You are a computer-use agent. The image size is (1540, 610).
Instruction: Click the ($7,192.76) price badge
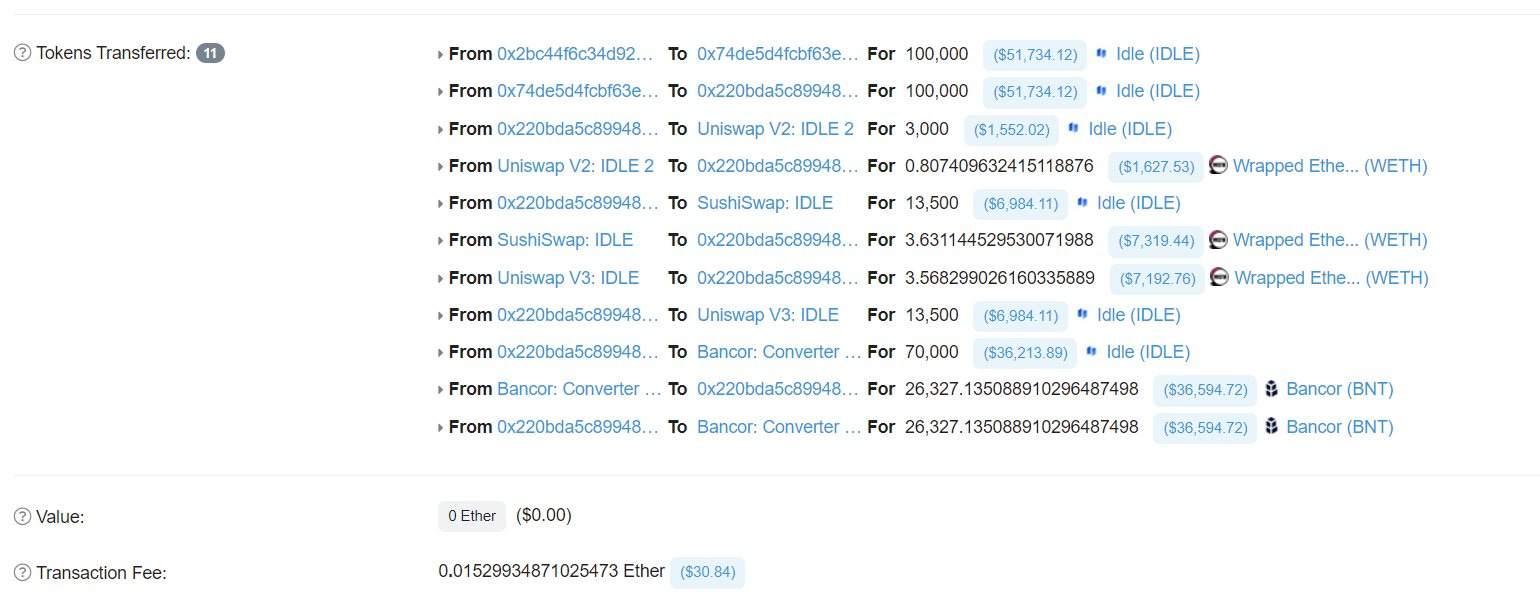click(x=1157, y=279)
